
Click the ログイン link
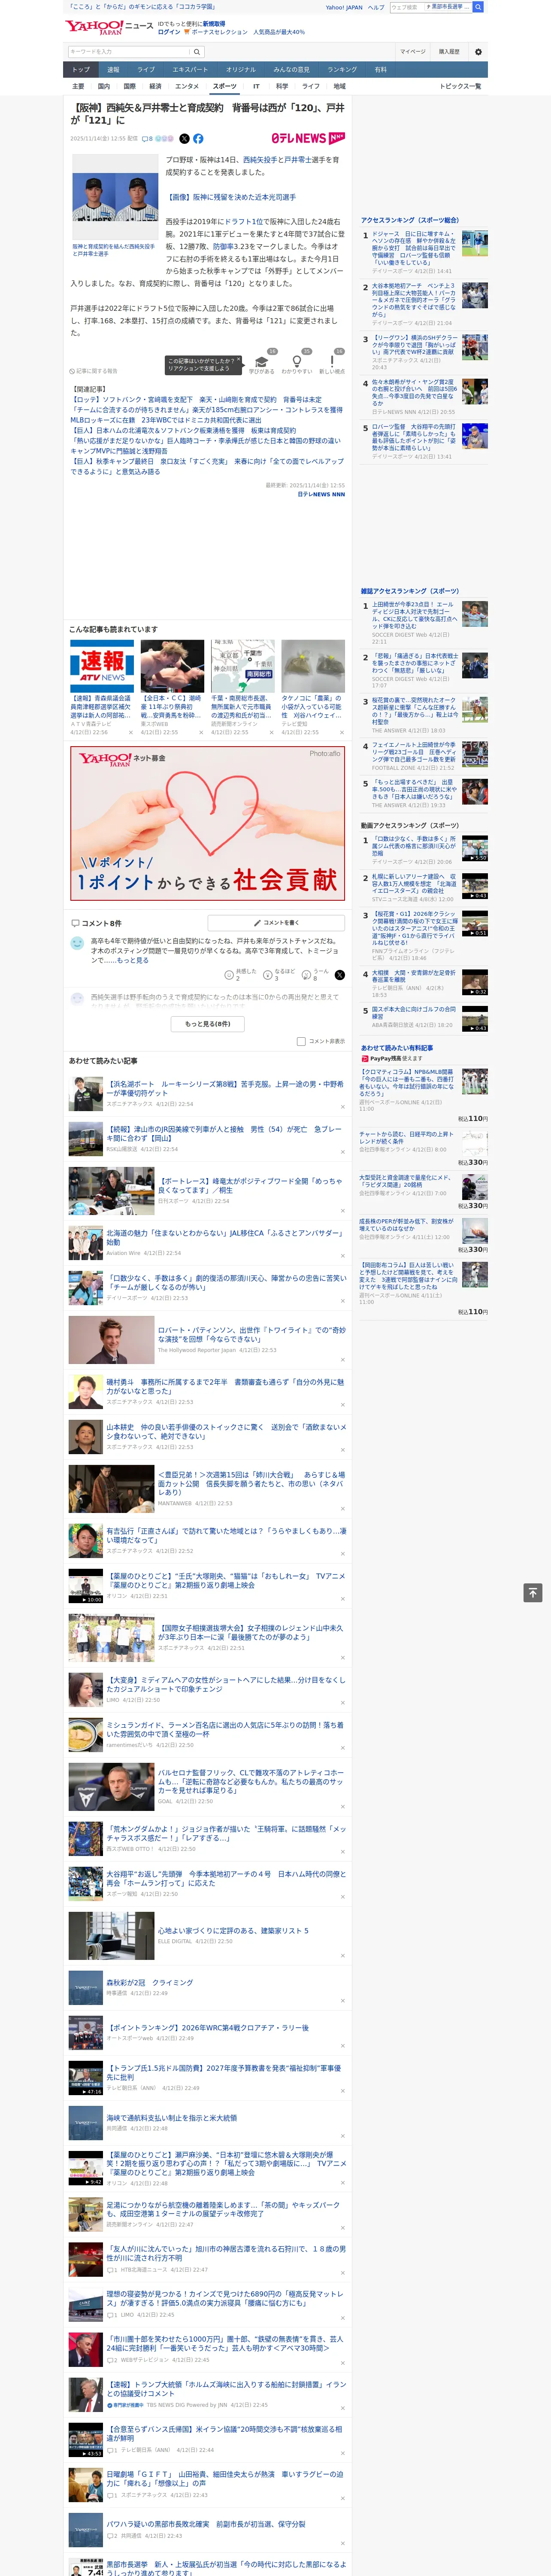(169, 32)
